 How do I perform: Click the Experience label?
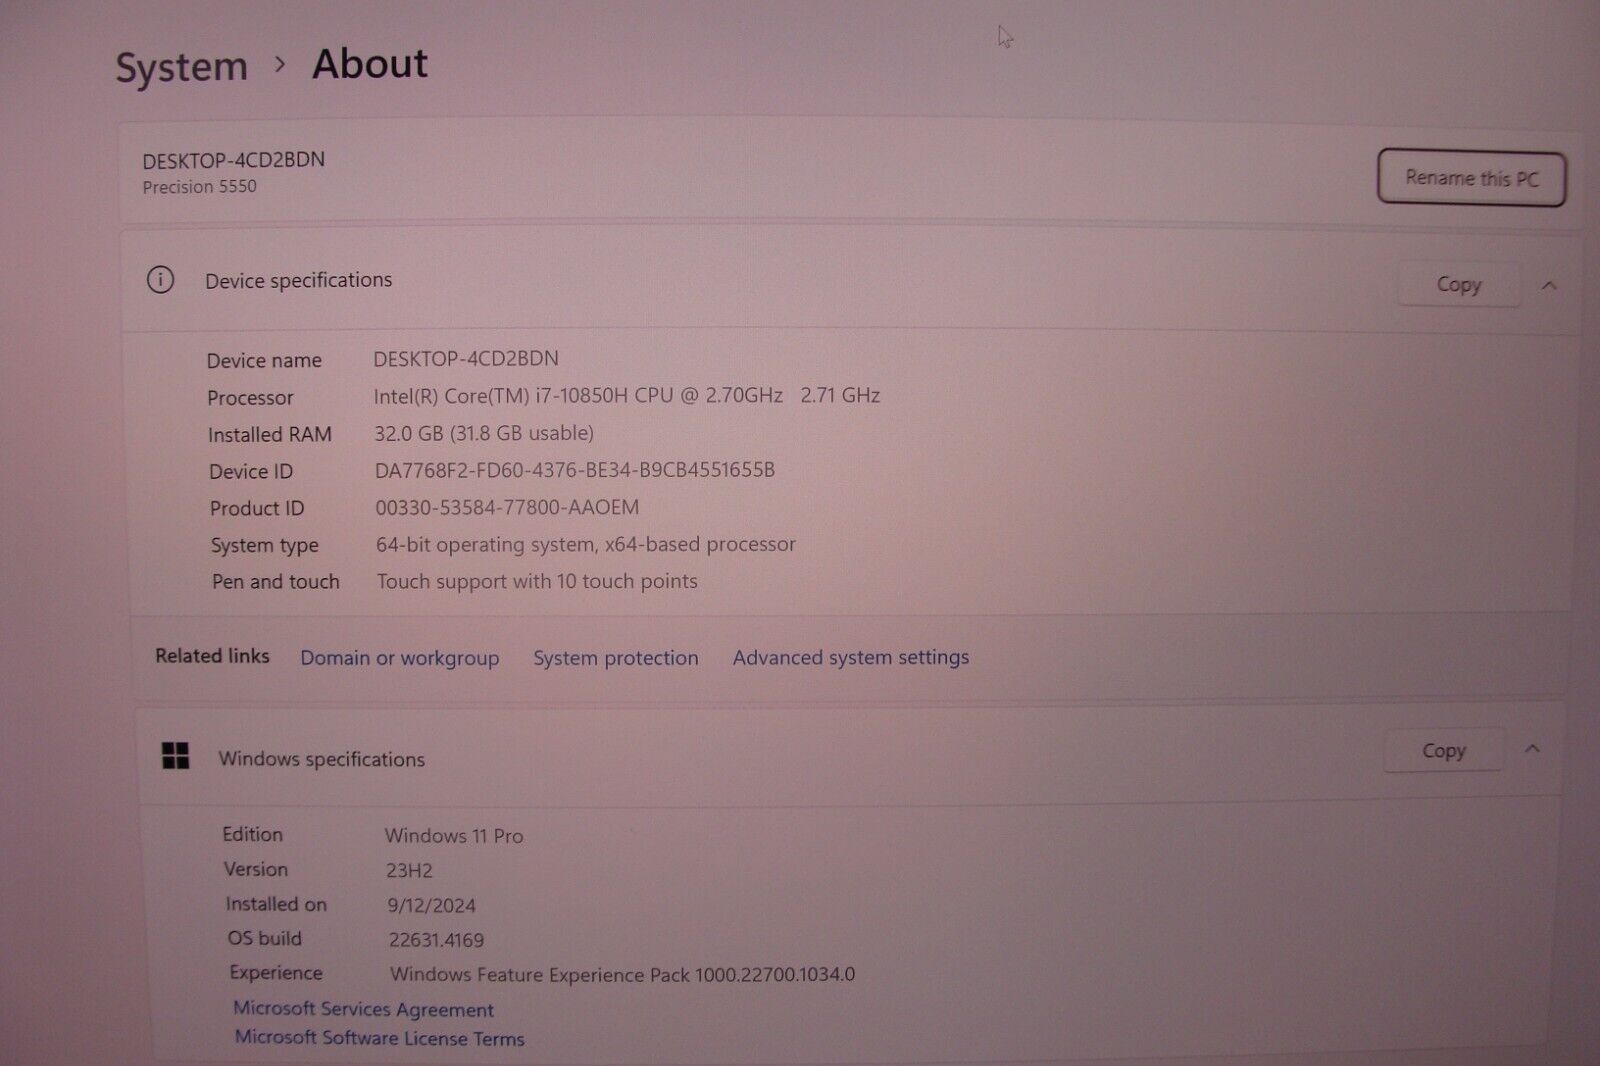pyautogui.click(x=275, y=972)
